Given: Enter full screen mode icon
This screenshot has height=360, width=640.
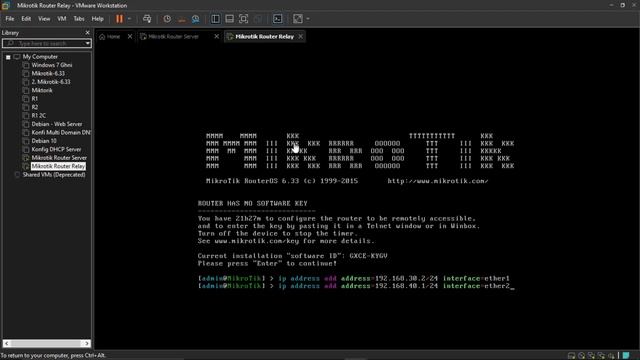Looking at the screenshot, I should click(x=244, y=19).
